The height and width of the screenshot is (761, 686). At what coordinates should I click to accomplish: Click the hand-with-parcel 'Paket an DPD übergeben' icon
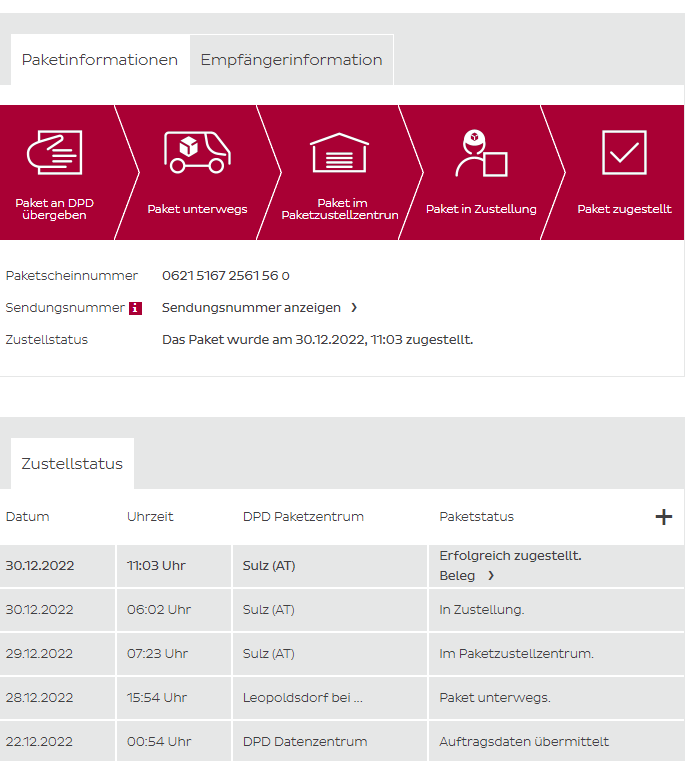pyautogui.click(x=54, y=153)
